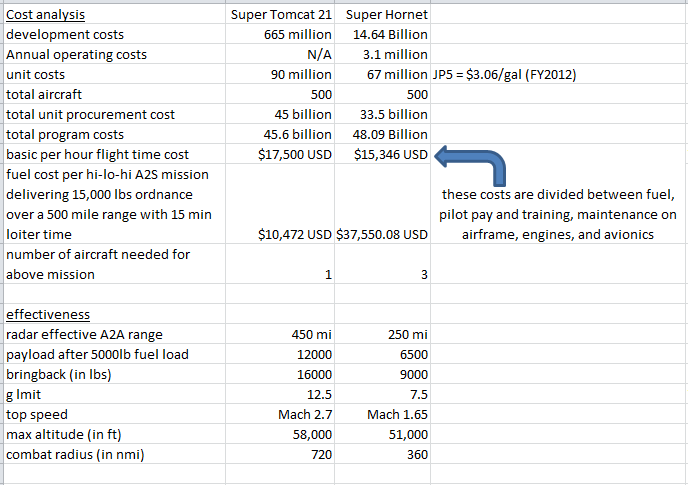Select the '3.1 million' cell

pyautogui.click(x=383, y=54)
